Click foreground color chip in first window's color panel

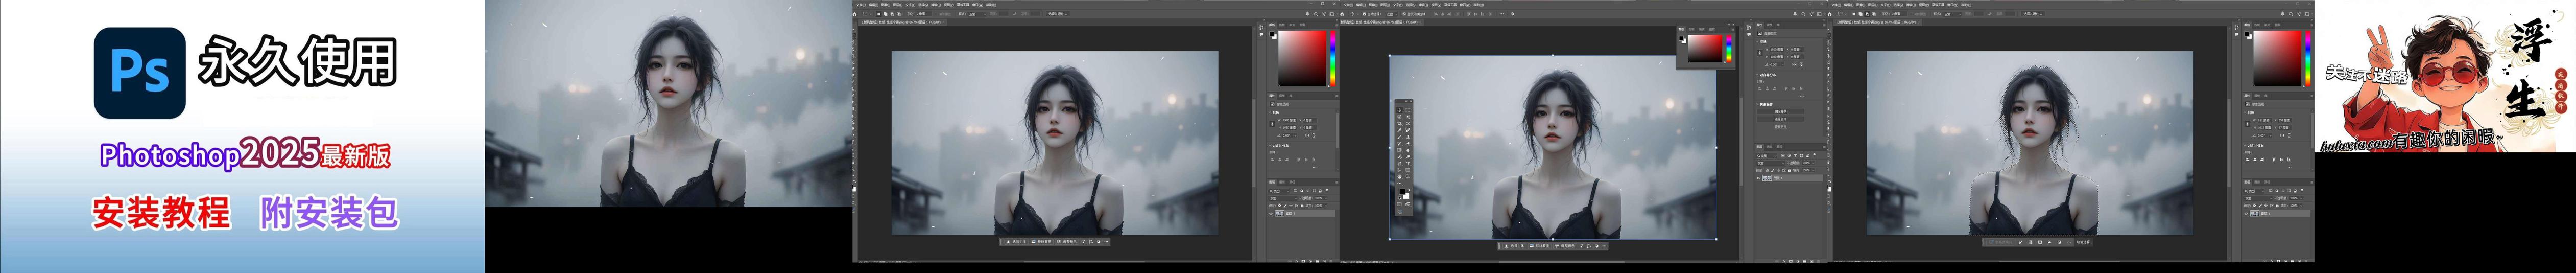click(x=1273, y=34)
